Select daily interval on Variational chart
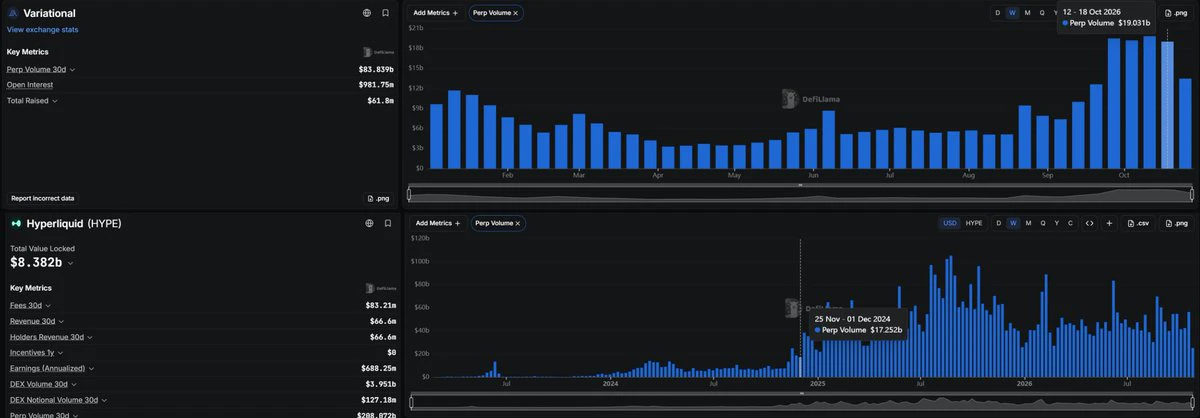Image resolution: width=1200 pixels, height=418 pixels. point(997,13)
